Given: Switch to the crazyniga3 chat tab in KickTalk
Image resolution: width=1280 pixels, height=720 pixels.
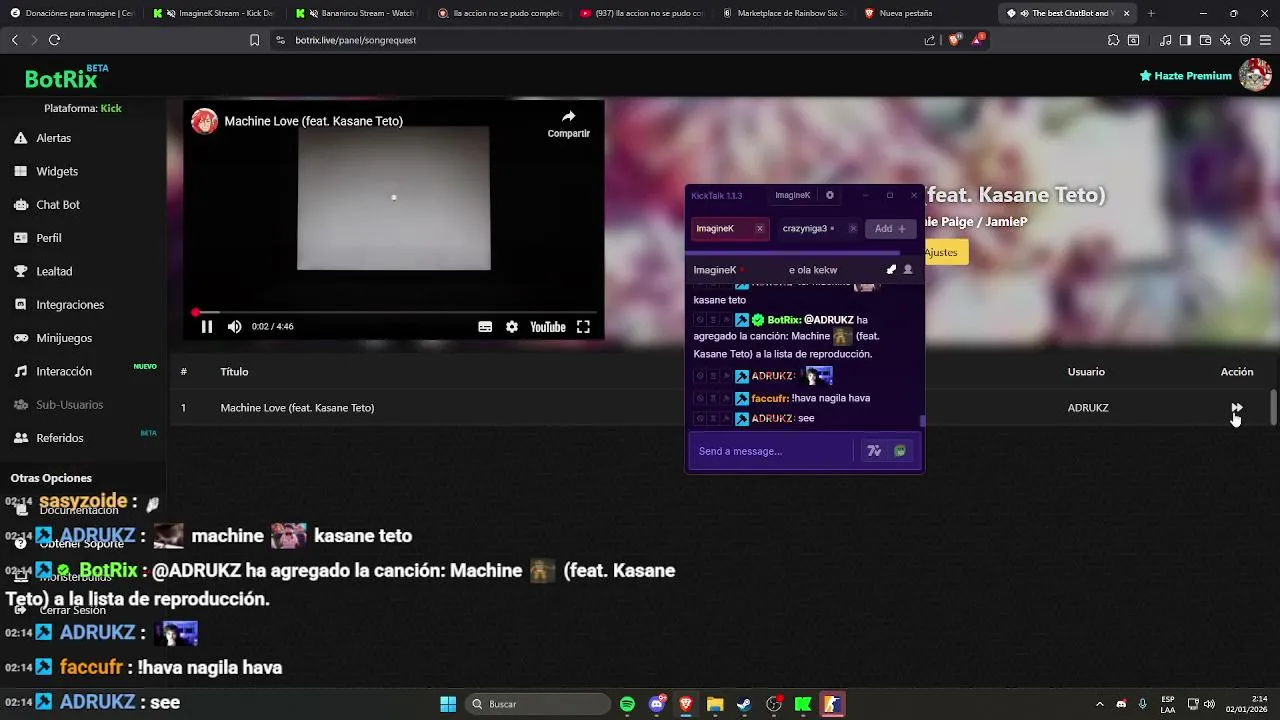Looking at the screenshot, I should (818, 229).
